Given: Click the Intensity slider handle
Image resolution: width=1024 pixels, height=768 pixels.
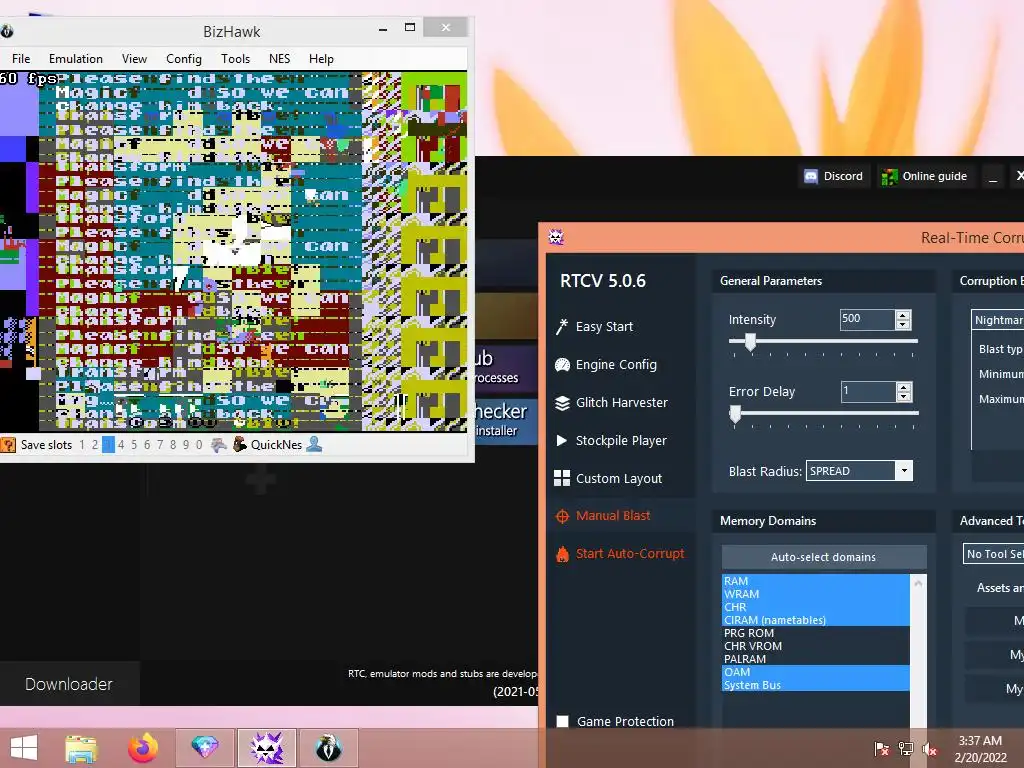Looking at the screenshot, I should pyautogui.click(x=750, y=342).
